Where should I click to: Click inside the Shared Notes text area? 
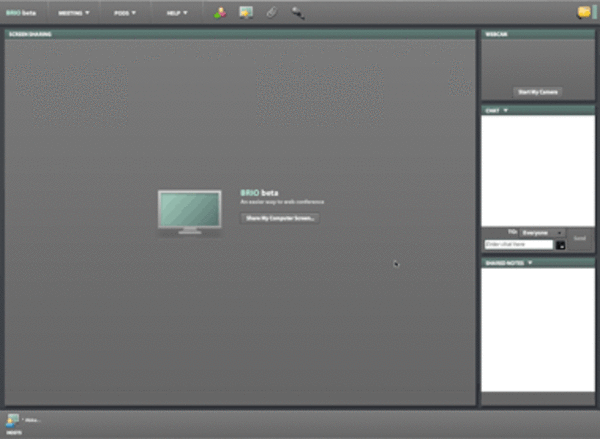coord(538,330)
